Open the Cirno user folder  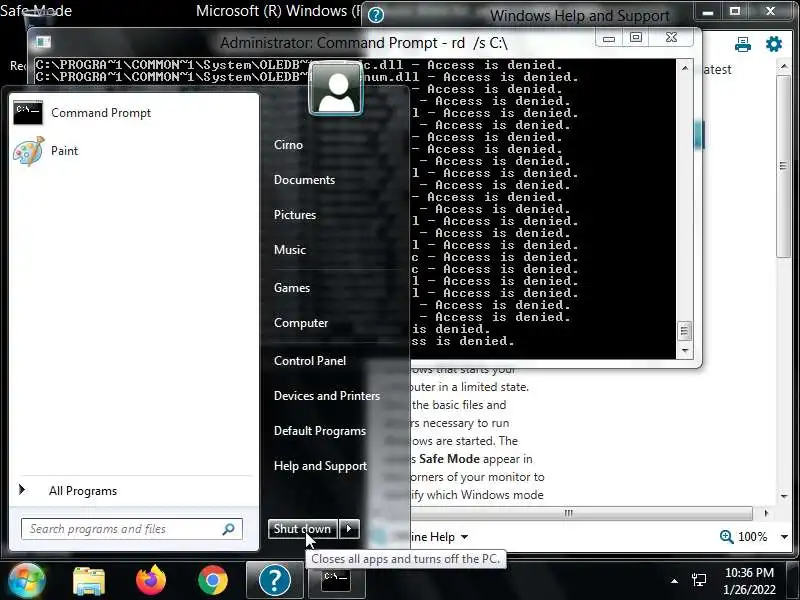pyautogui.click(x=288, y=145)
